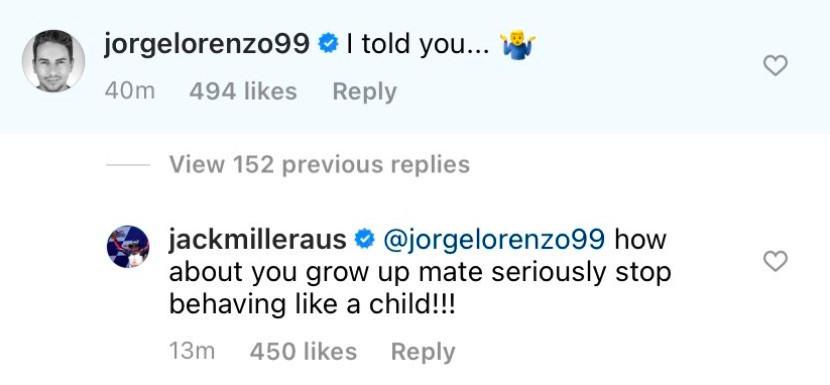
Task: Open the 494 likes list
Action: pos(243,92)
